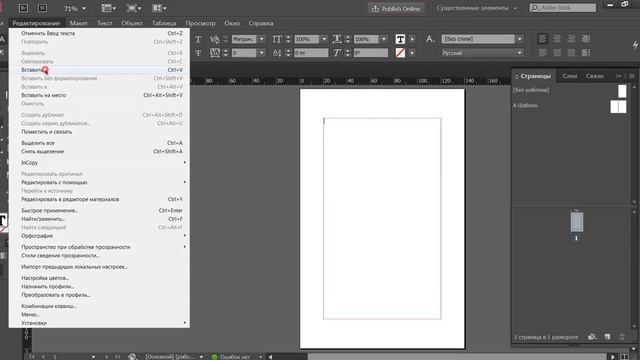Expand Редактировать с помощью submenu

(x=99, y=182)
